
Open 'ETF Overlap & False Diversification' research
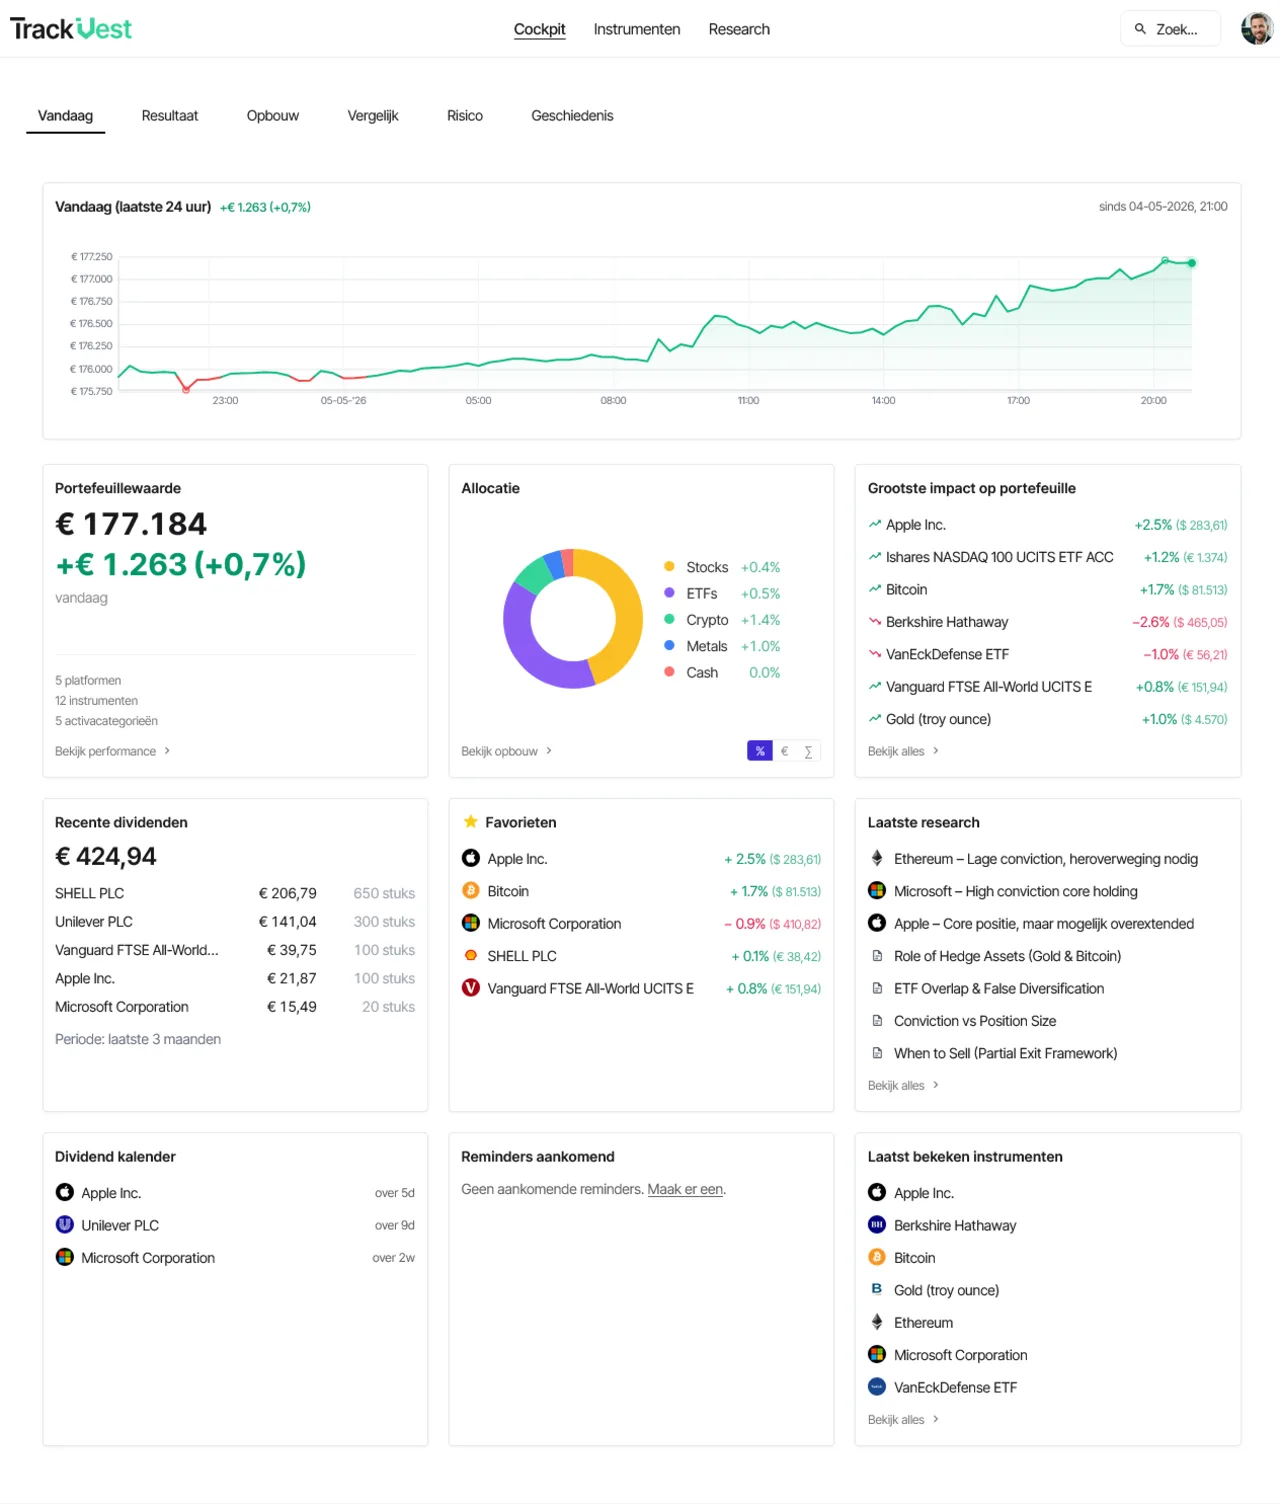coord(999,988)
